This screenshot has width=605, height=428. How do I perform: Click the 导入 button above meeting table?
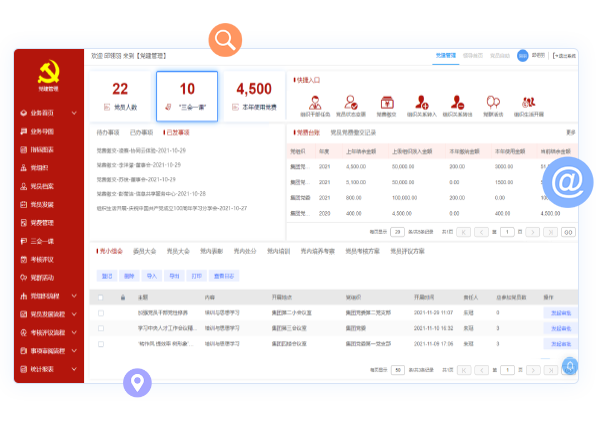pyautogui.click(x=152, y=275)
